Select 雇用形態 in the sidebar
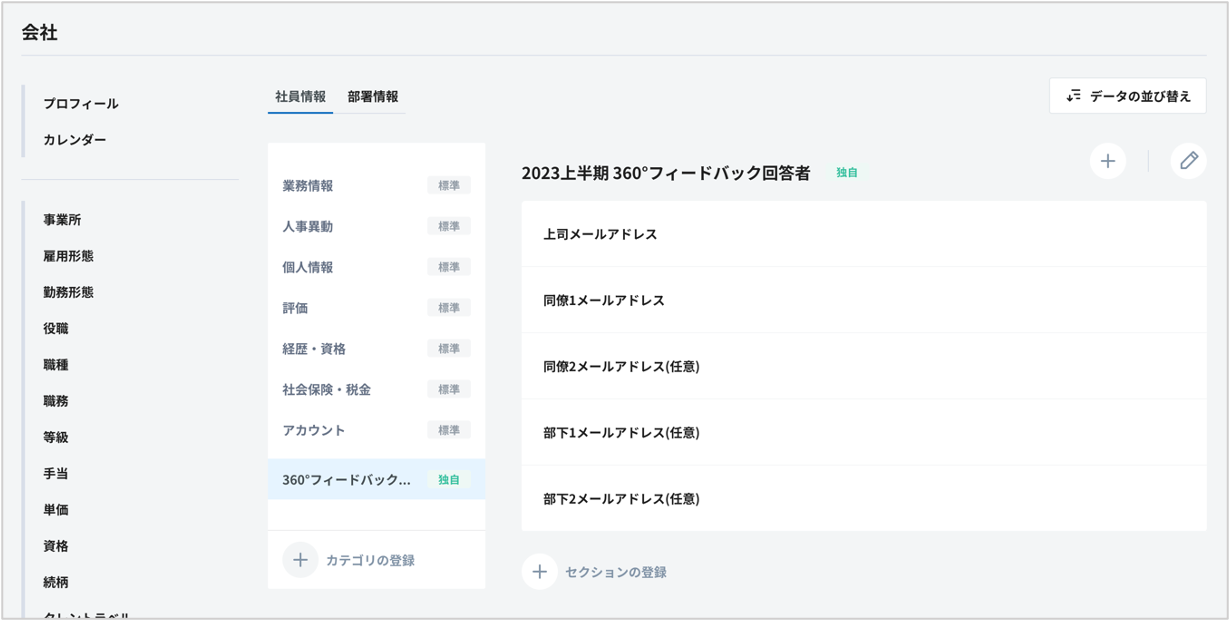Image resolution: width=1230 pixels, height=620 pixels. point(68,256)
